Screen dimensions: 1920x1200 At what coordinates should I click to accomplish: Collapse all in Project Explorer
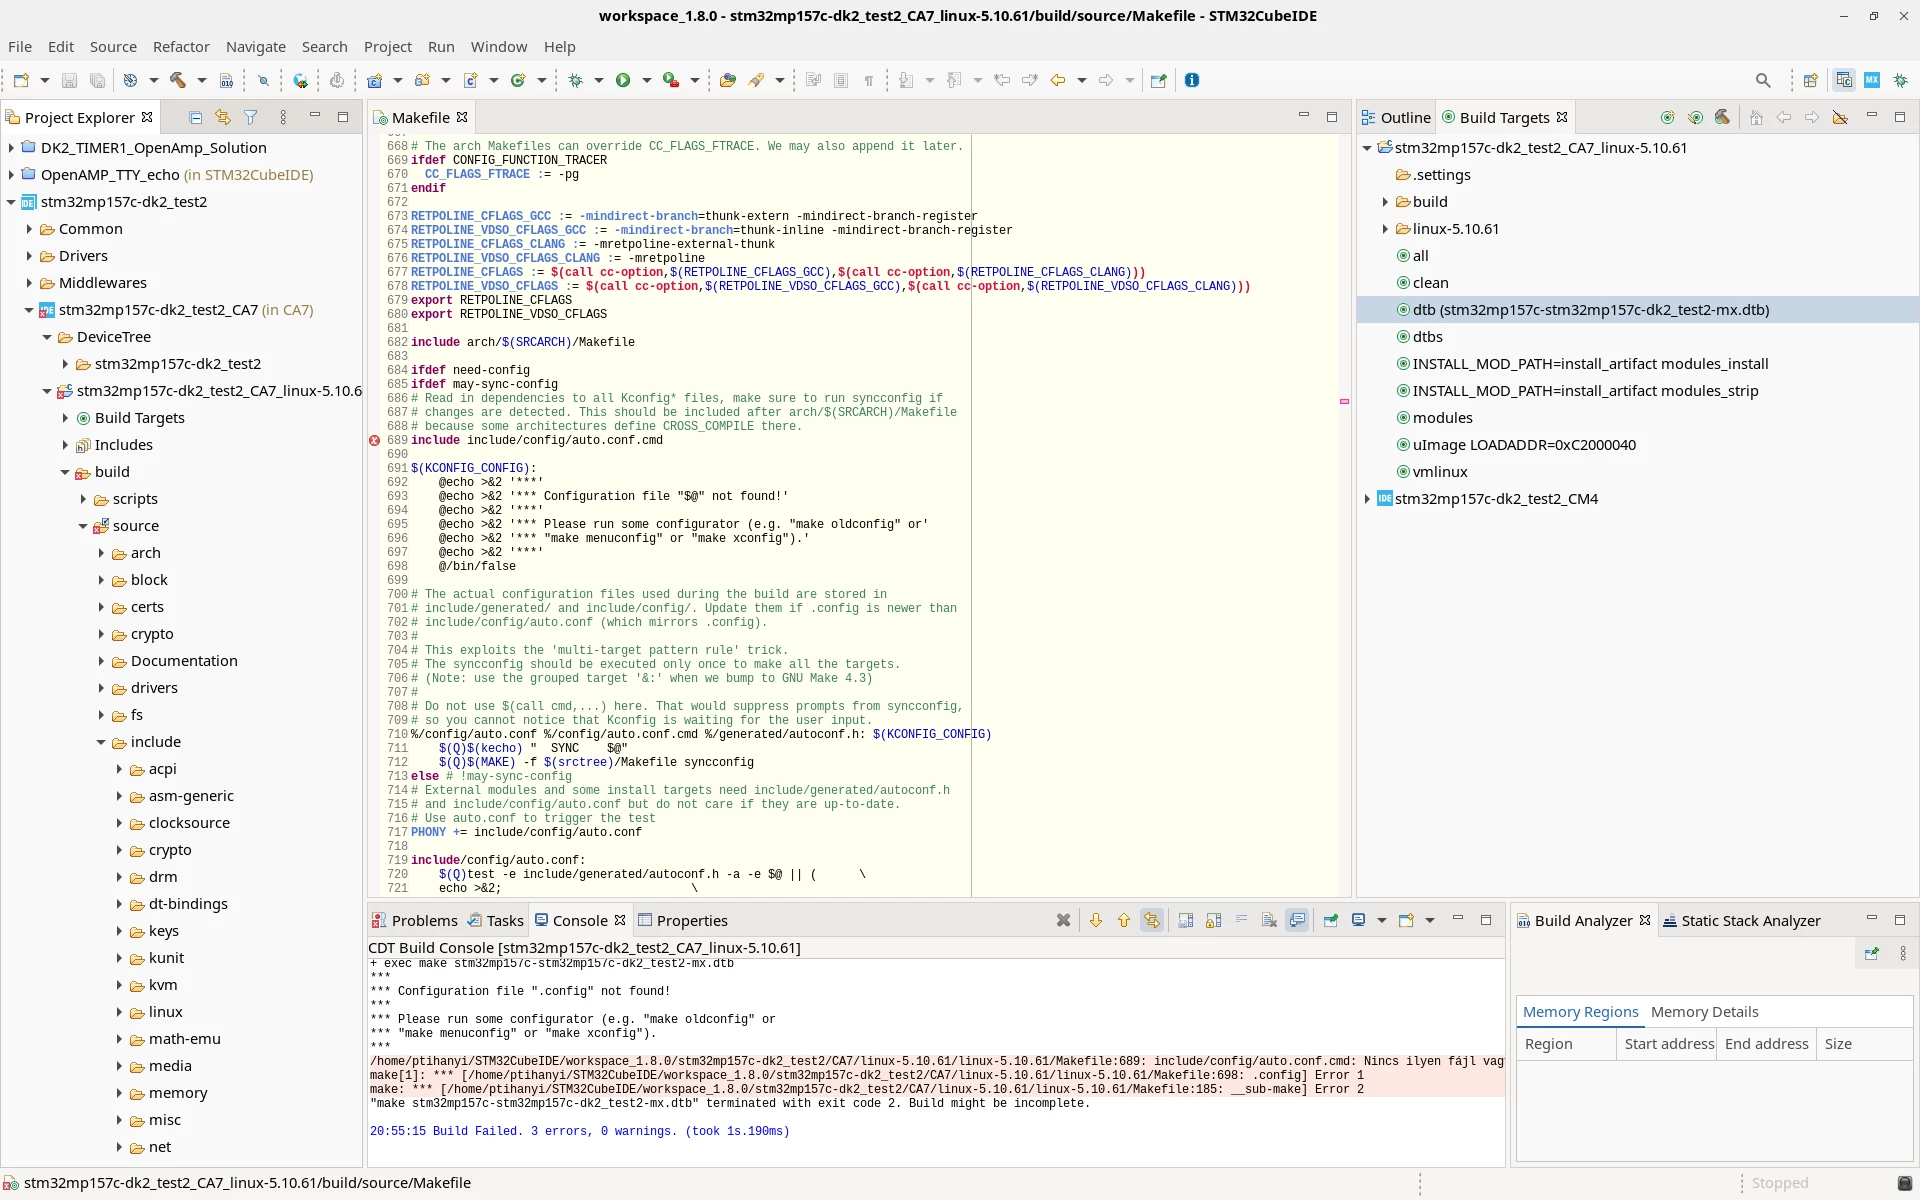[195, 117]
